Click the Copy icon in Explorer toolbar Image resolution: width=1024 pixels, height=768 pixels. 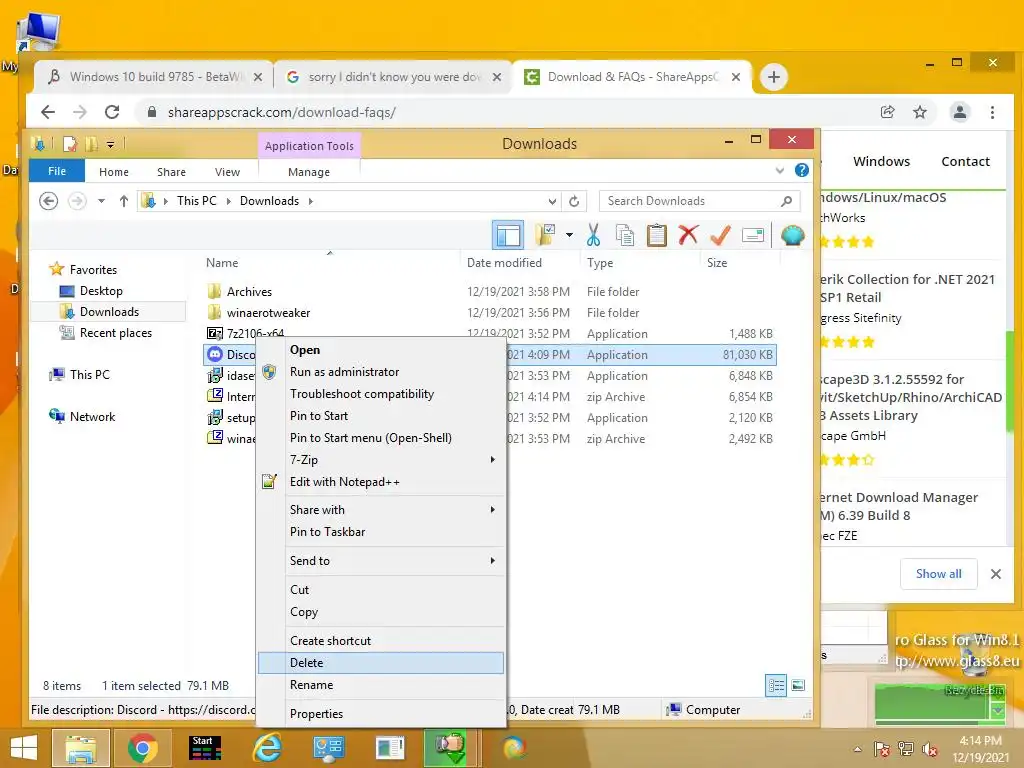tap(625, 235)
